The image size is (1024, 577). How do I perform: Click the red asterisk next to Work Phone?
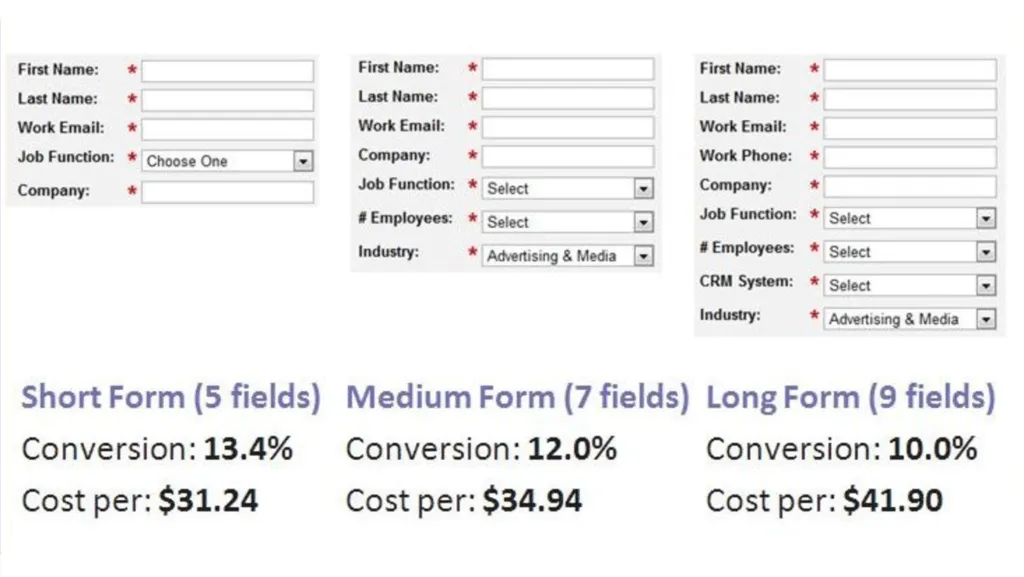817,156
